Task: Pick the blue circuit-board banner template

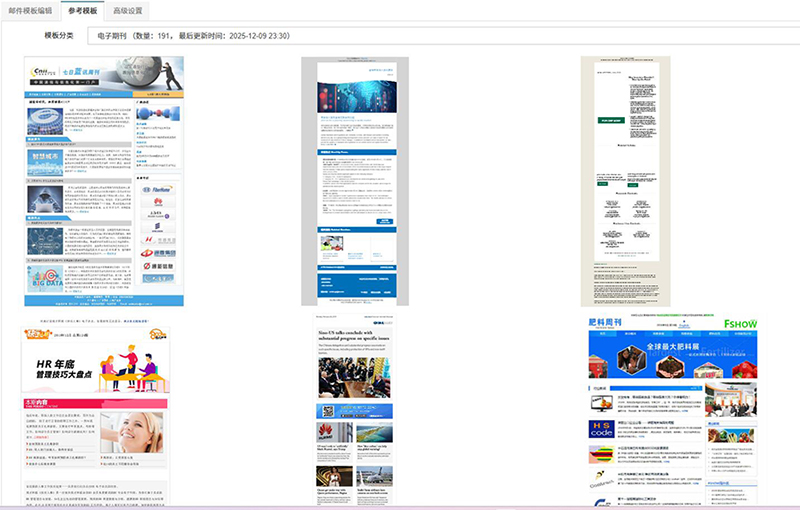Action: pyautogui.click(x=355, y=180)
